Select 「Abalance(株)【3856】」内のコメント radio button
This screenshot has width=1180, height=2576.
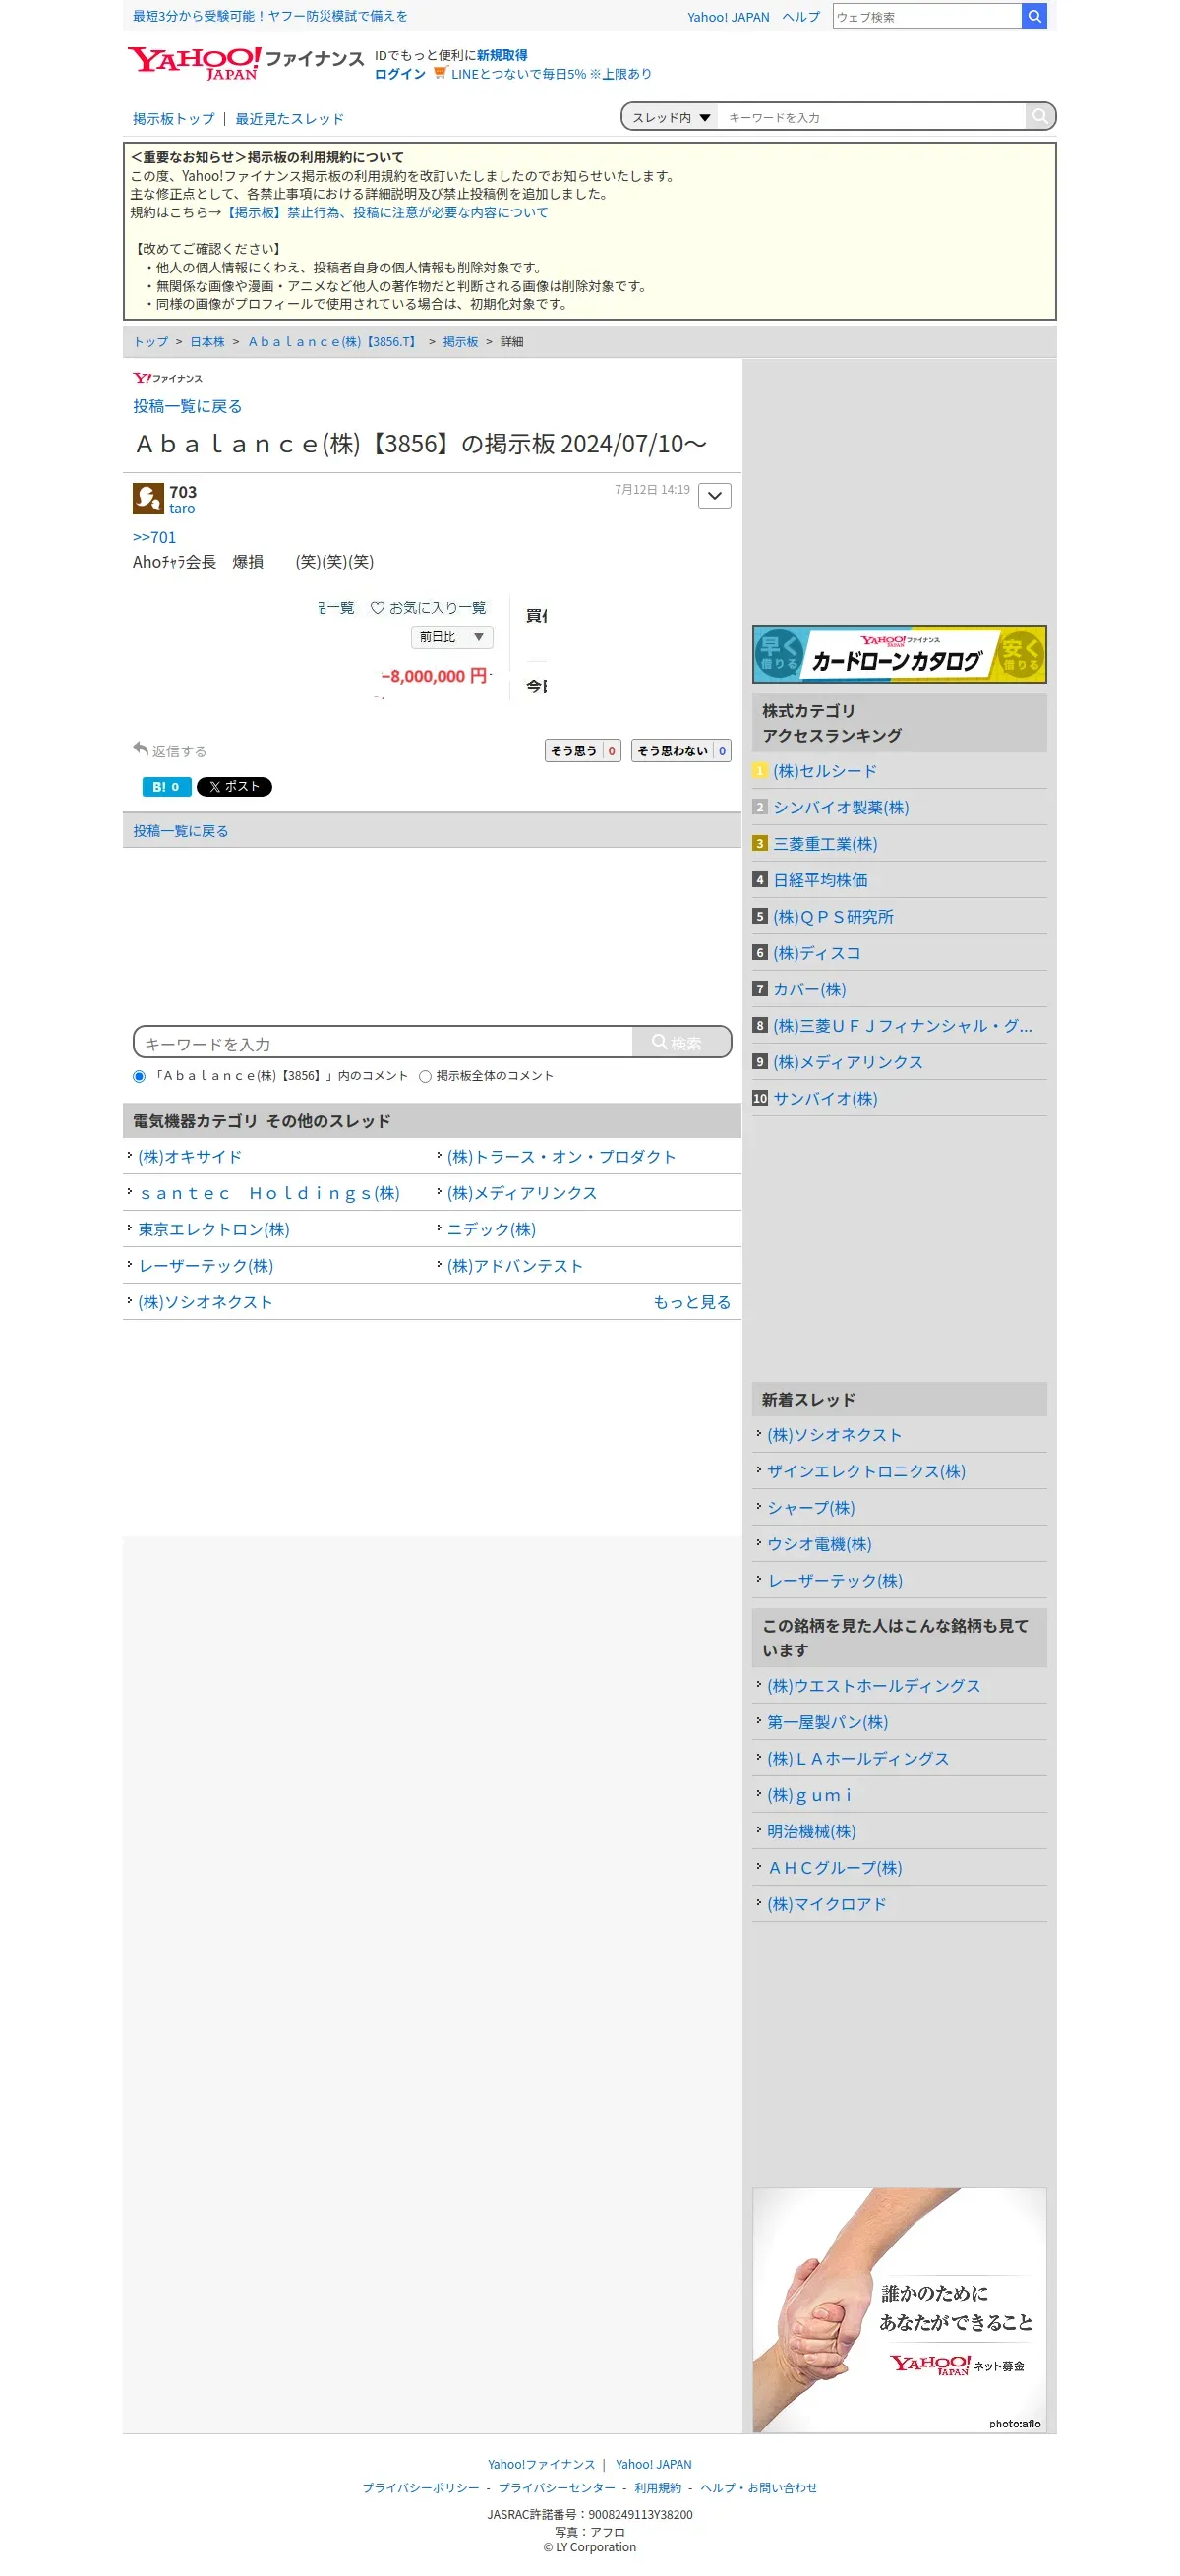pos(139,1077)
